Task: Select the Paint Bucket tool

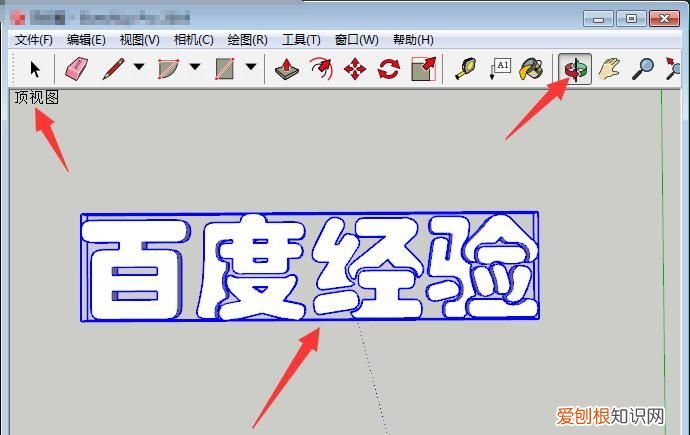Action: point(531,69)
